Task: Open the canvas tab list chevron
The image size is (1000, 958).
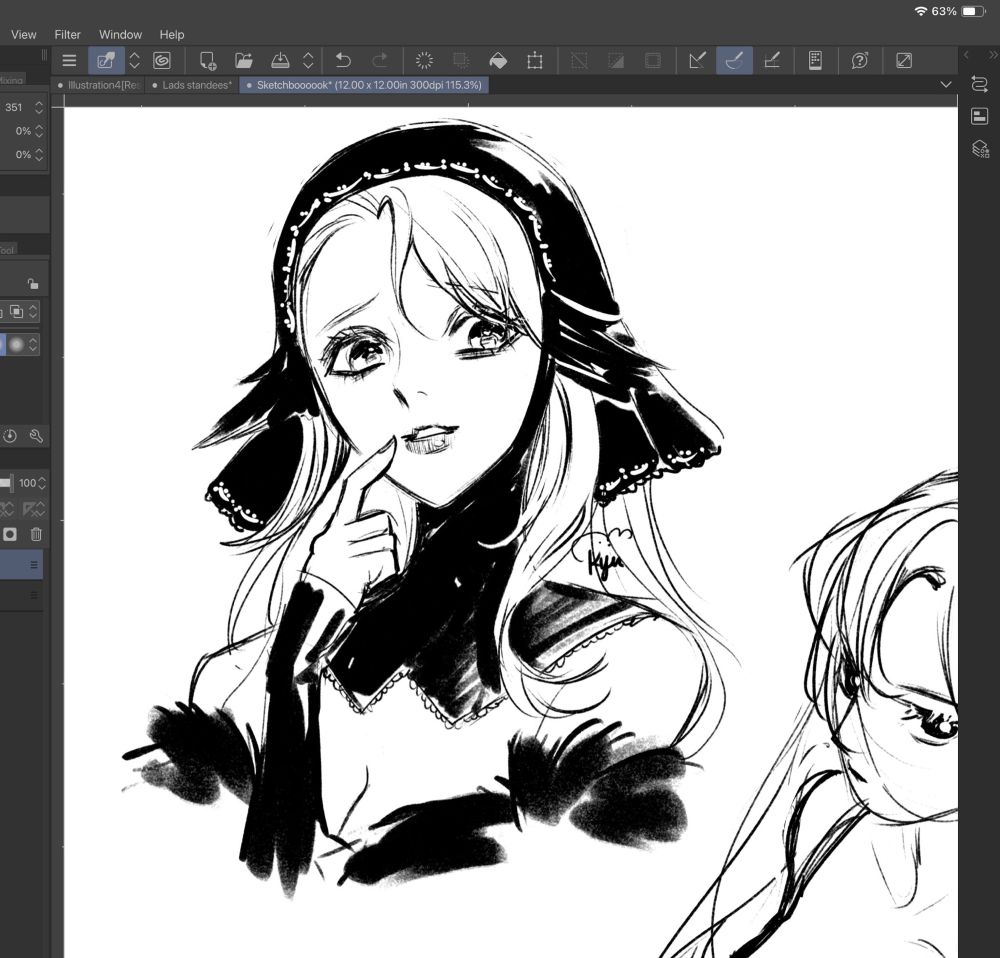Action: pos(946,84)
